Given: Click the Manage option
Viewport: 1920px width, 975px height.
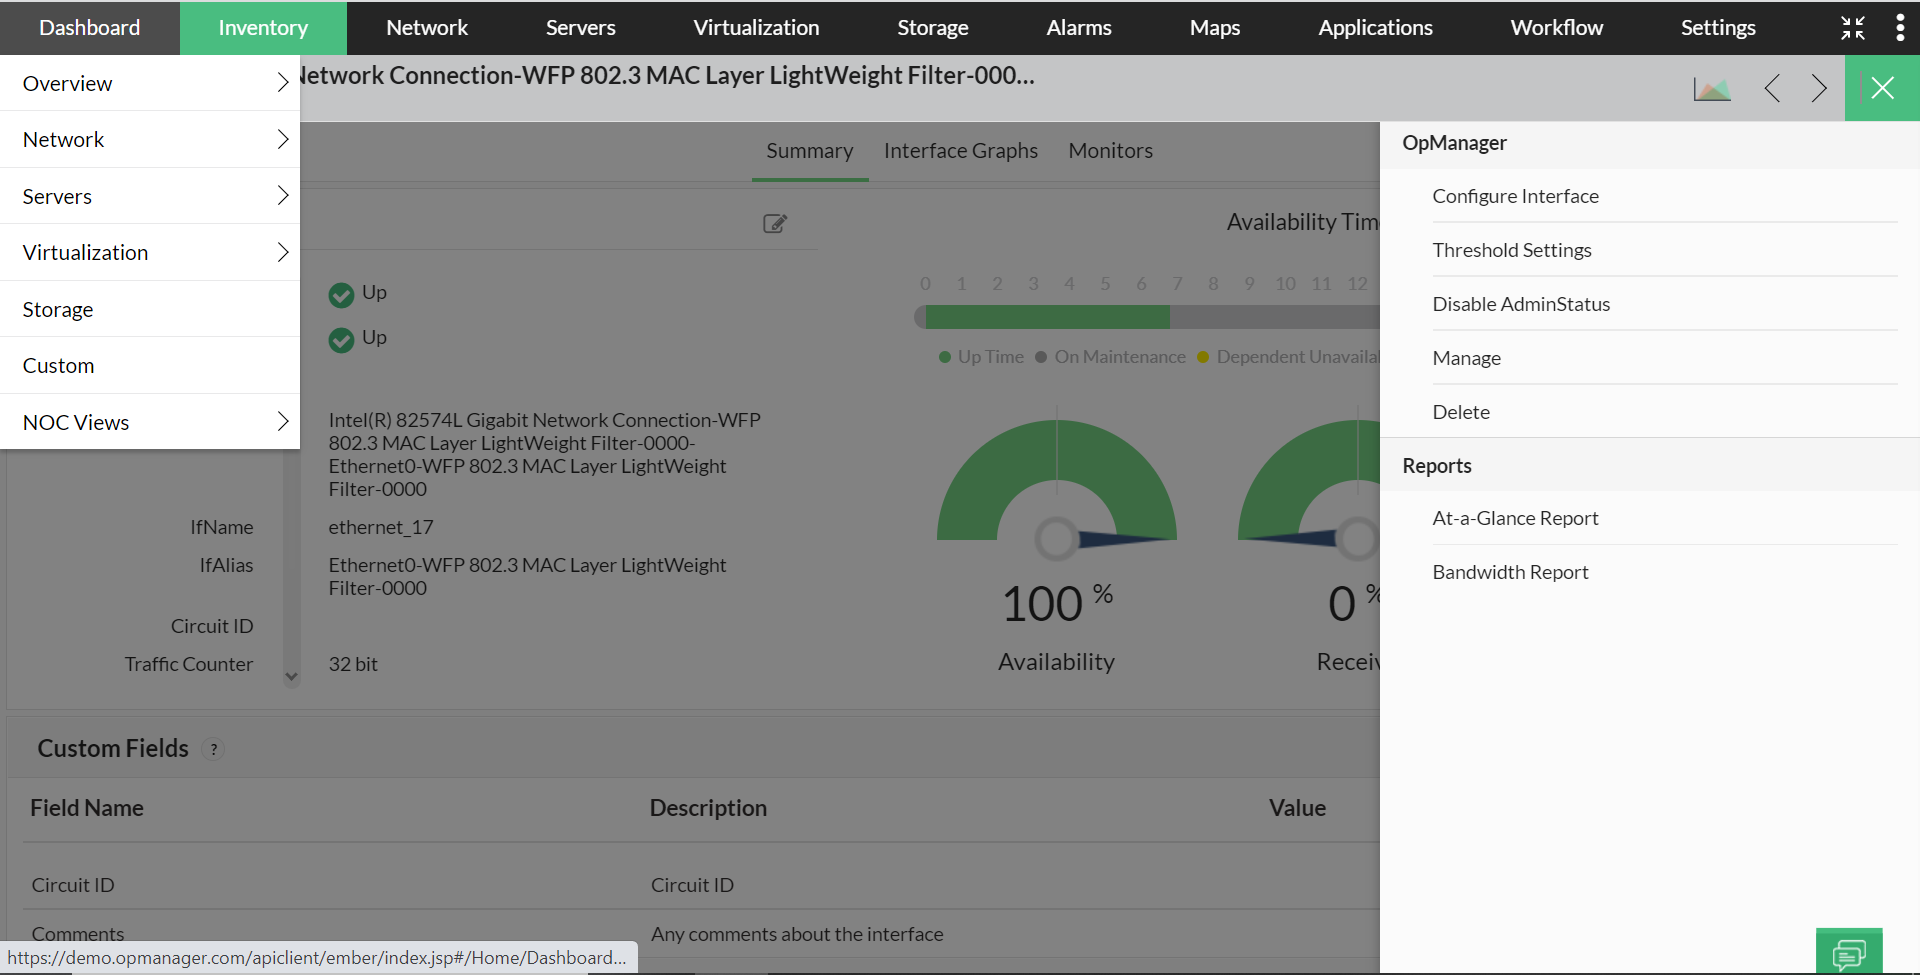Looking at the screenshot, I should click(x=1466, y=358).
